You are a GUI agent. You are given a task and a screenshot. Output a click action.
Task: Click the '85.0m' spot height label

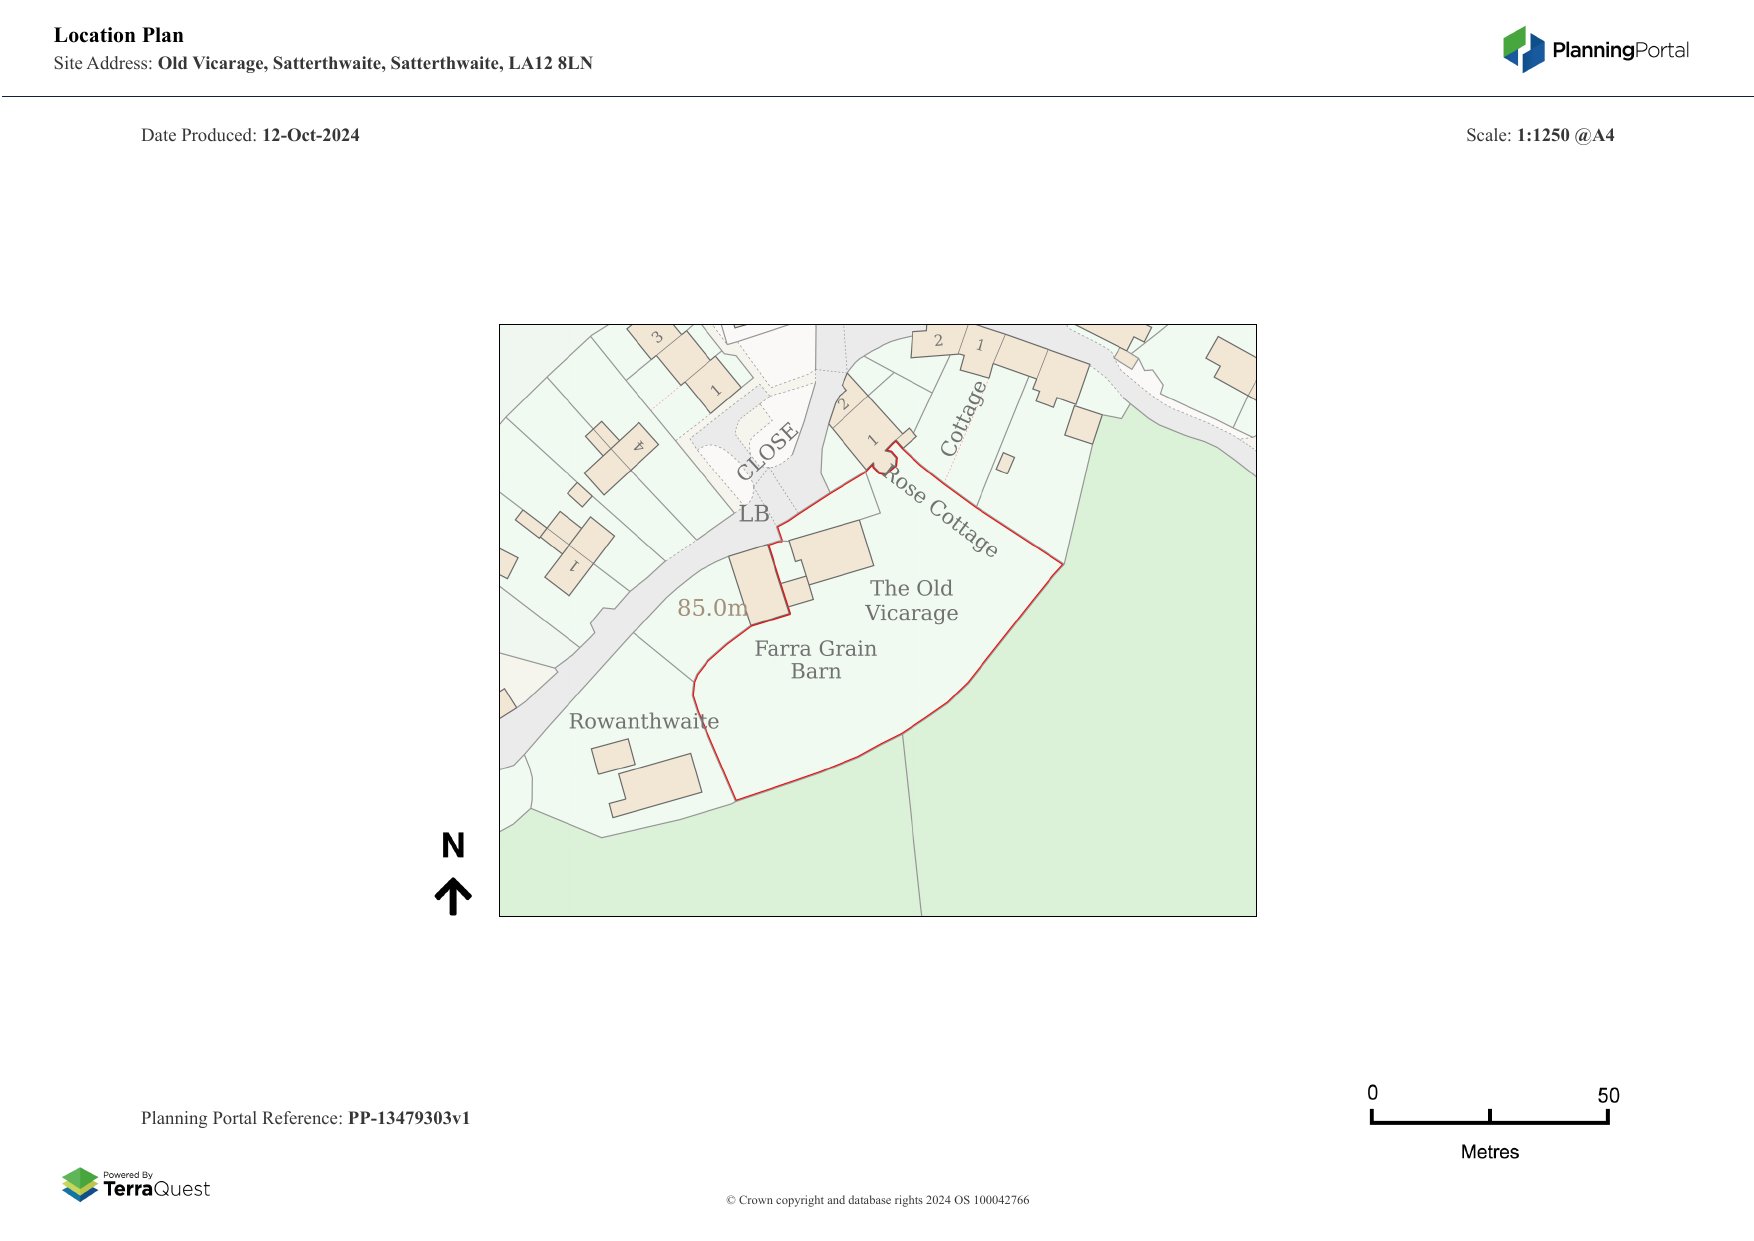coord(711,608)
